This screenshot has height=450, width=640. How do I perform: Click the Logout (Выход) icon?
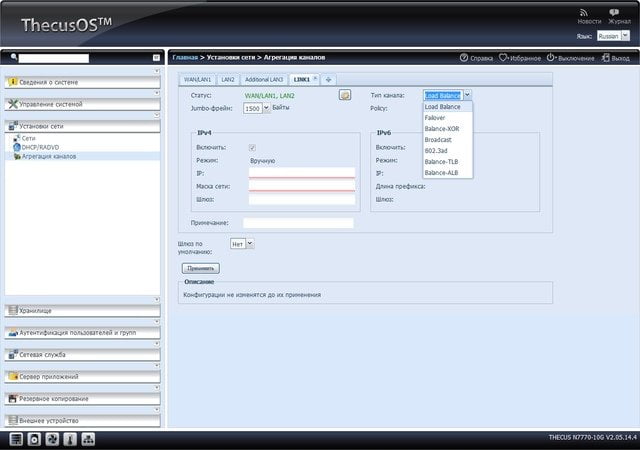tap(605, 58)
